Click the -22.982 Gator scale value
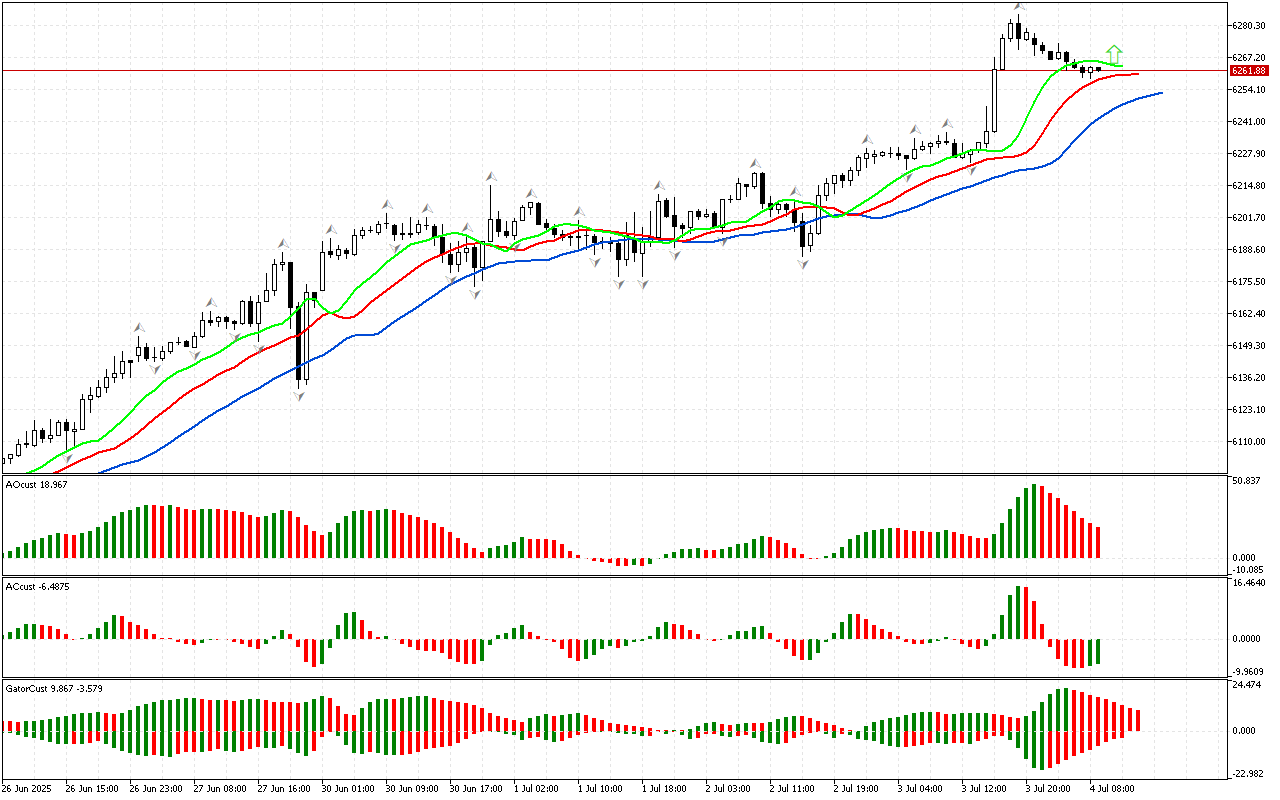 coord(1246,773)
